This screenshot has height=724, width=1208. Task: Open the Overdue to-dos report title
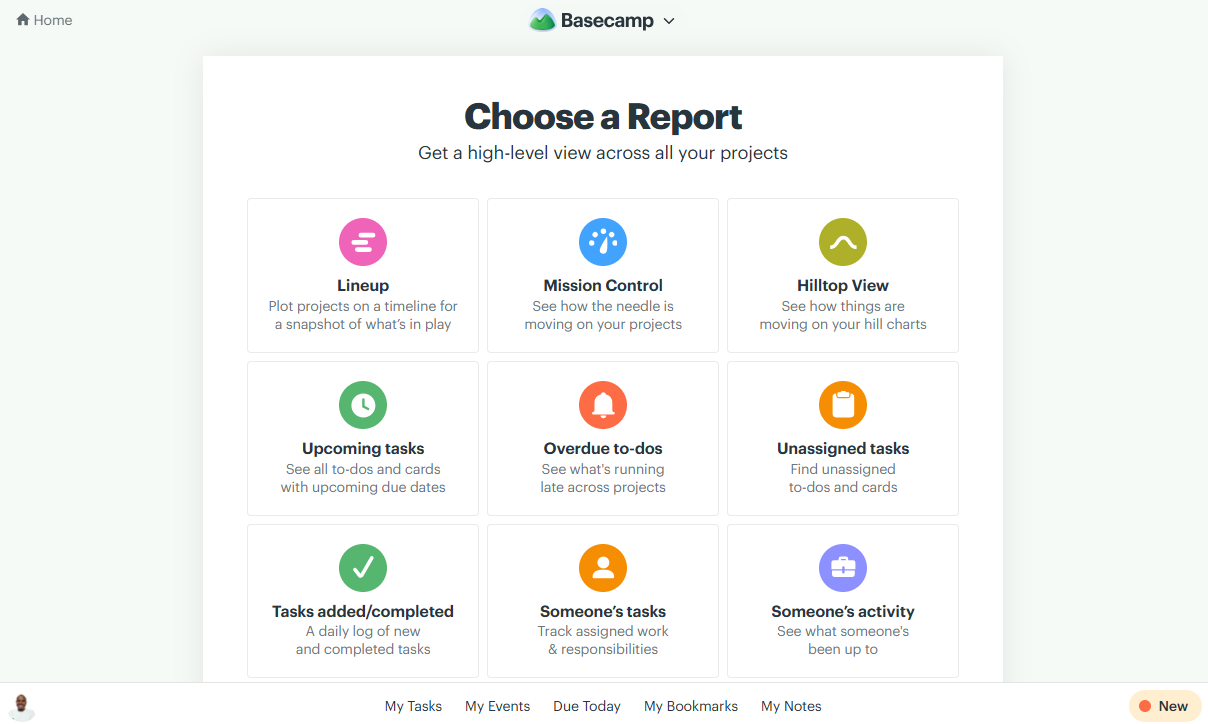(x=603, y=449)
